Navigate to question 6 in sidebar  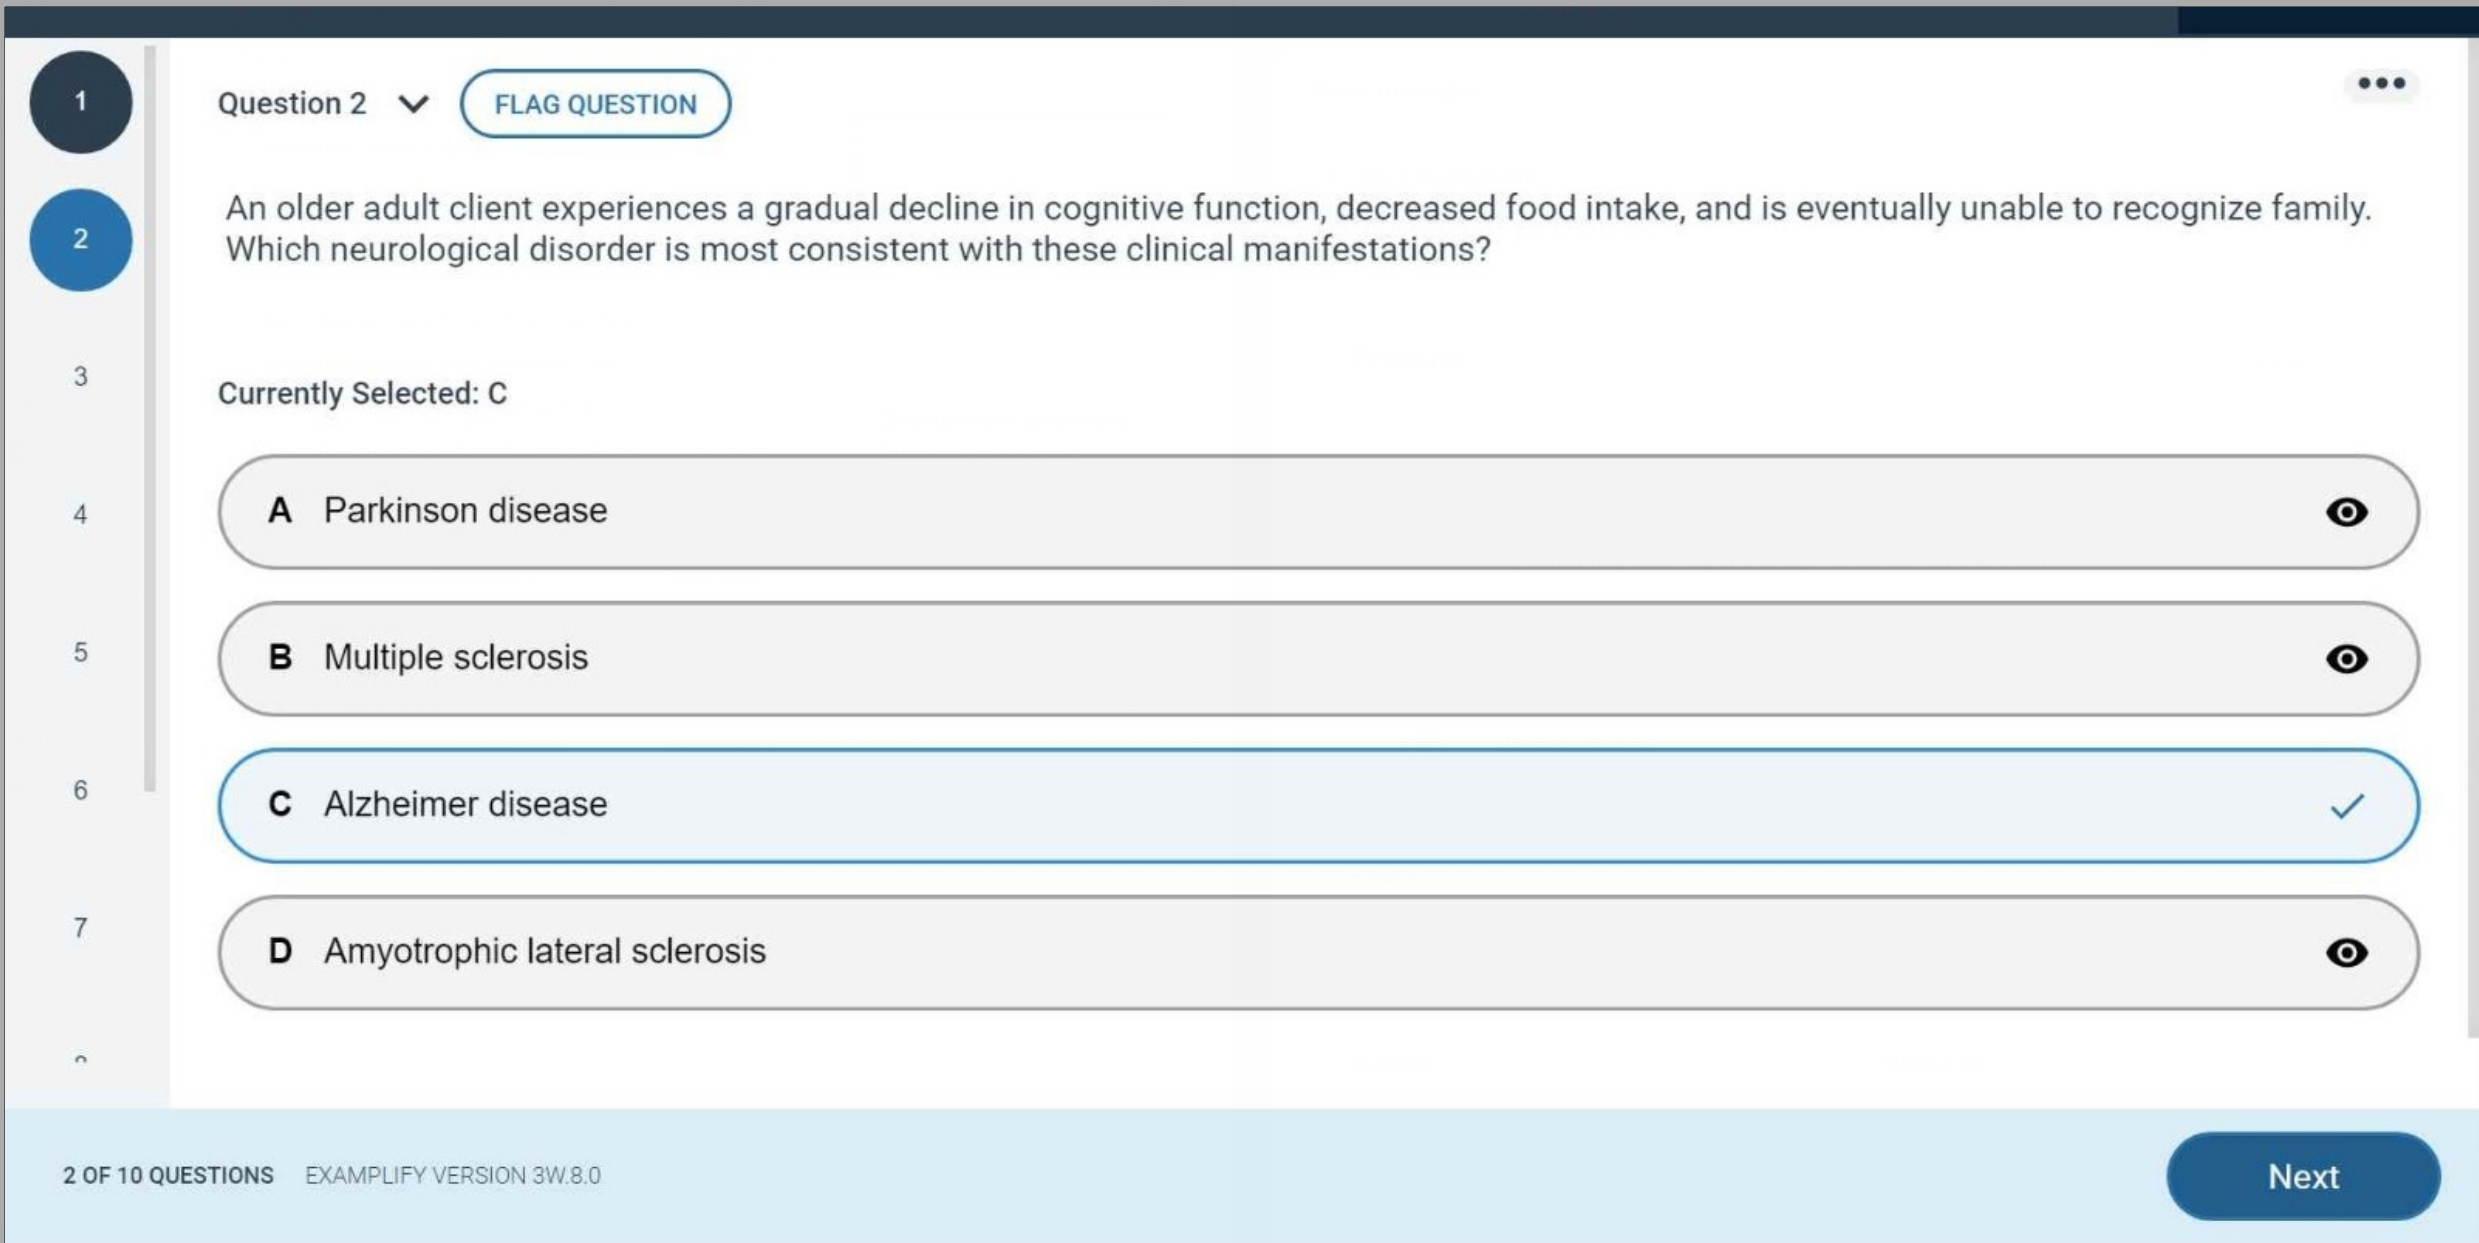pyautogui.click(x=80, y=789)
